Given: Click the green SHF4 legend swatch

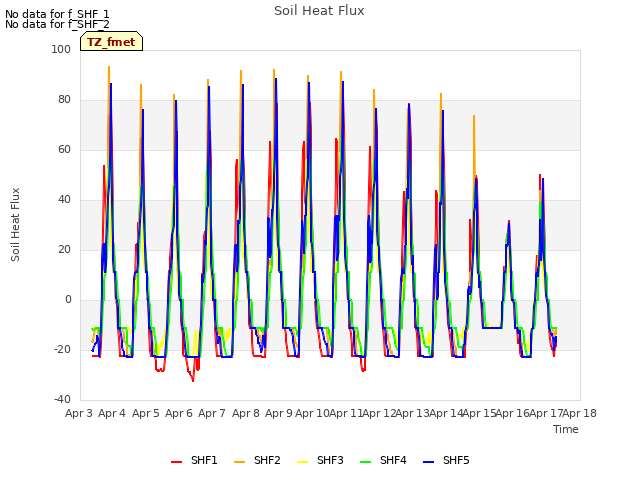Looking at the screenshot, I should [x=366, y=462].
